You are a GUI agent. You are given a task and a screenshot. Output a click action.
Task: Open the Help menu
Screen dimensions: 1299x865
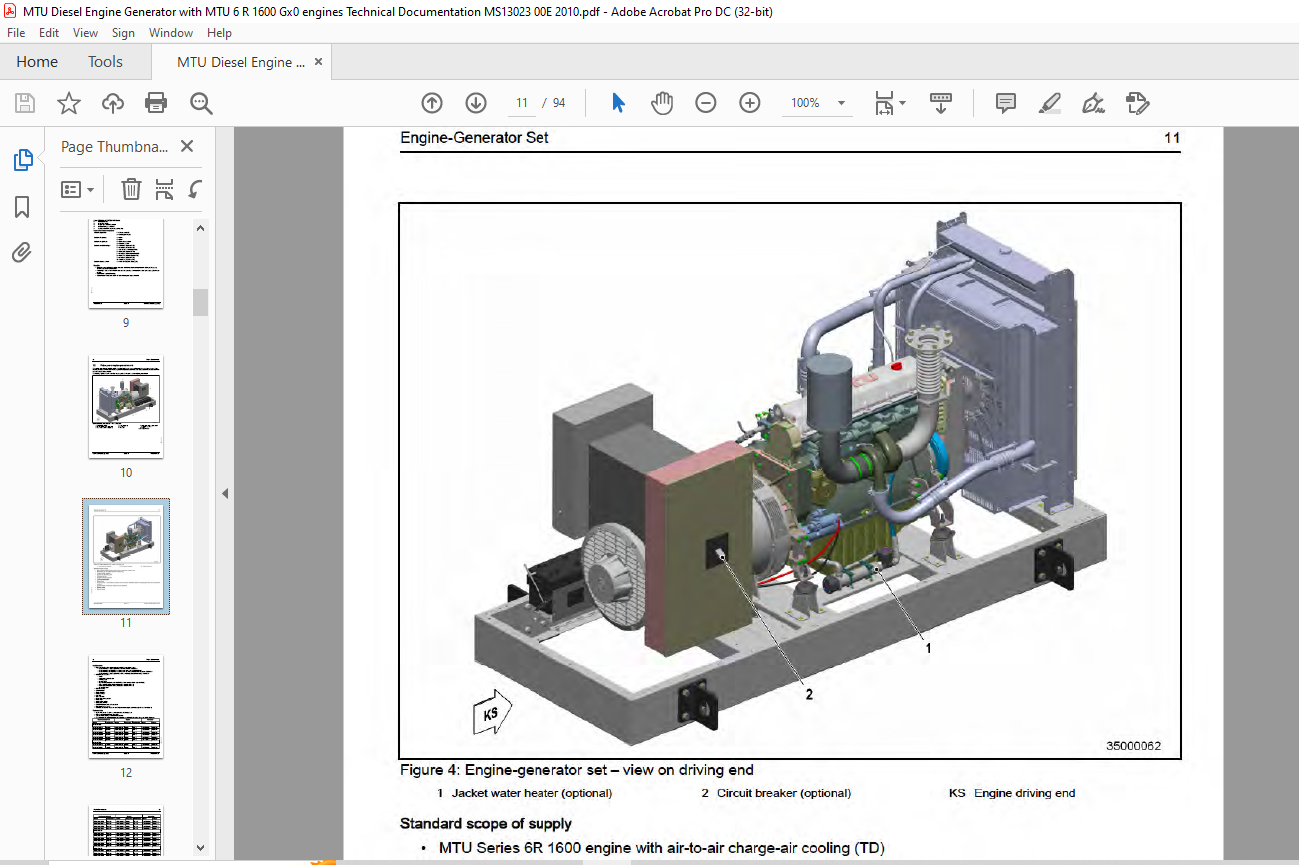[x=219, y=33]
